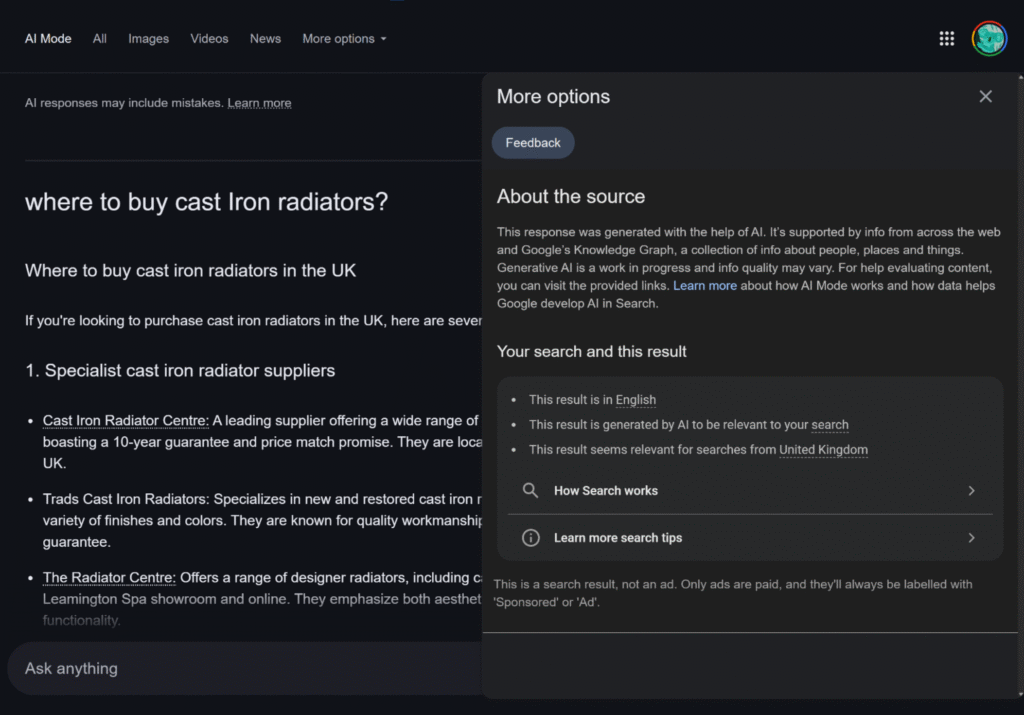Click the account profile avatar
This screenshot has width=1024, height=715.
(x=989, y=39)
